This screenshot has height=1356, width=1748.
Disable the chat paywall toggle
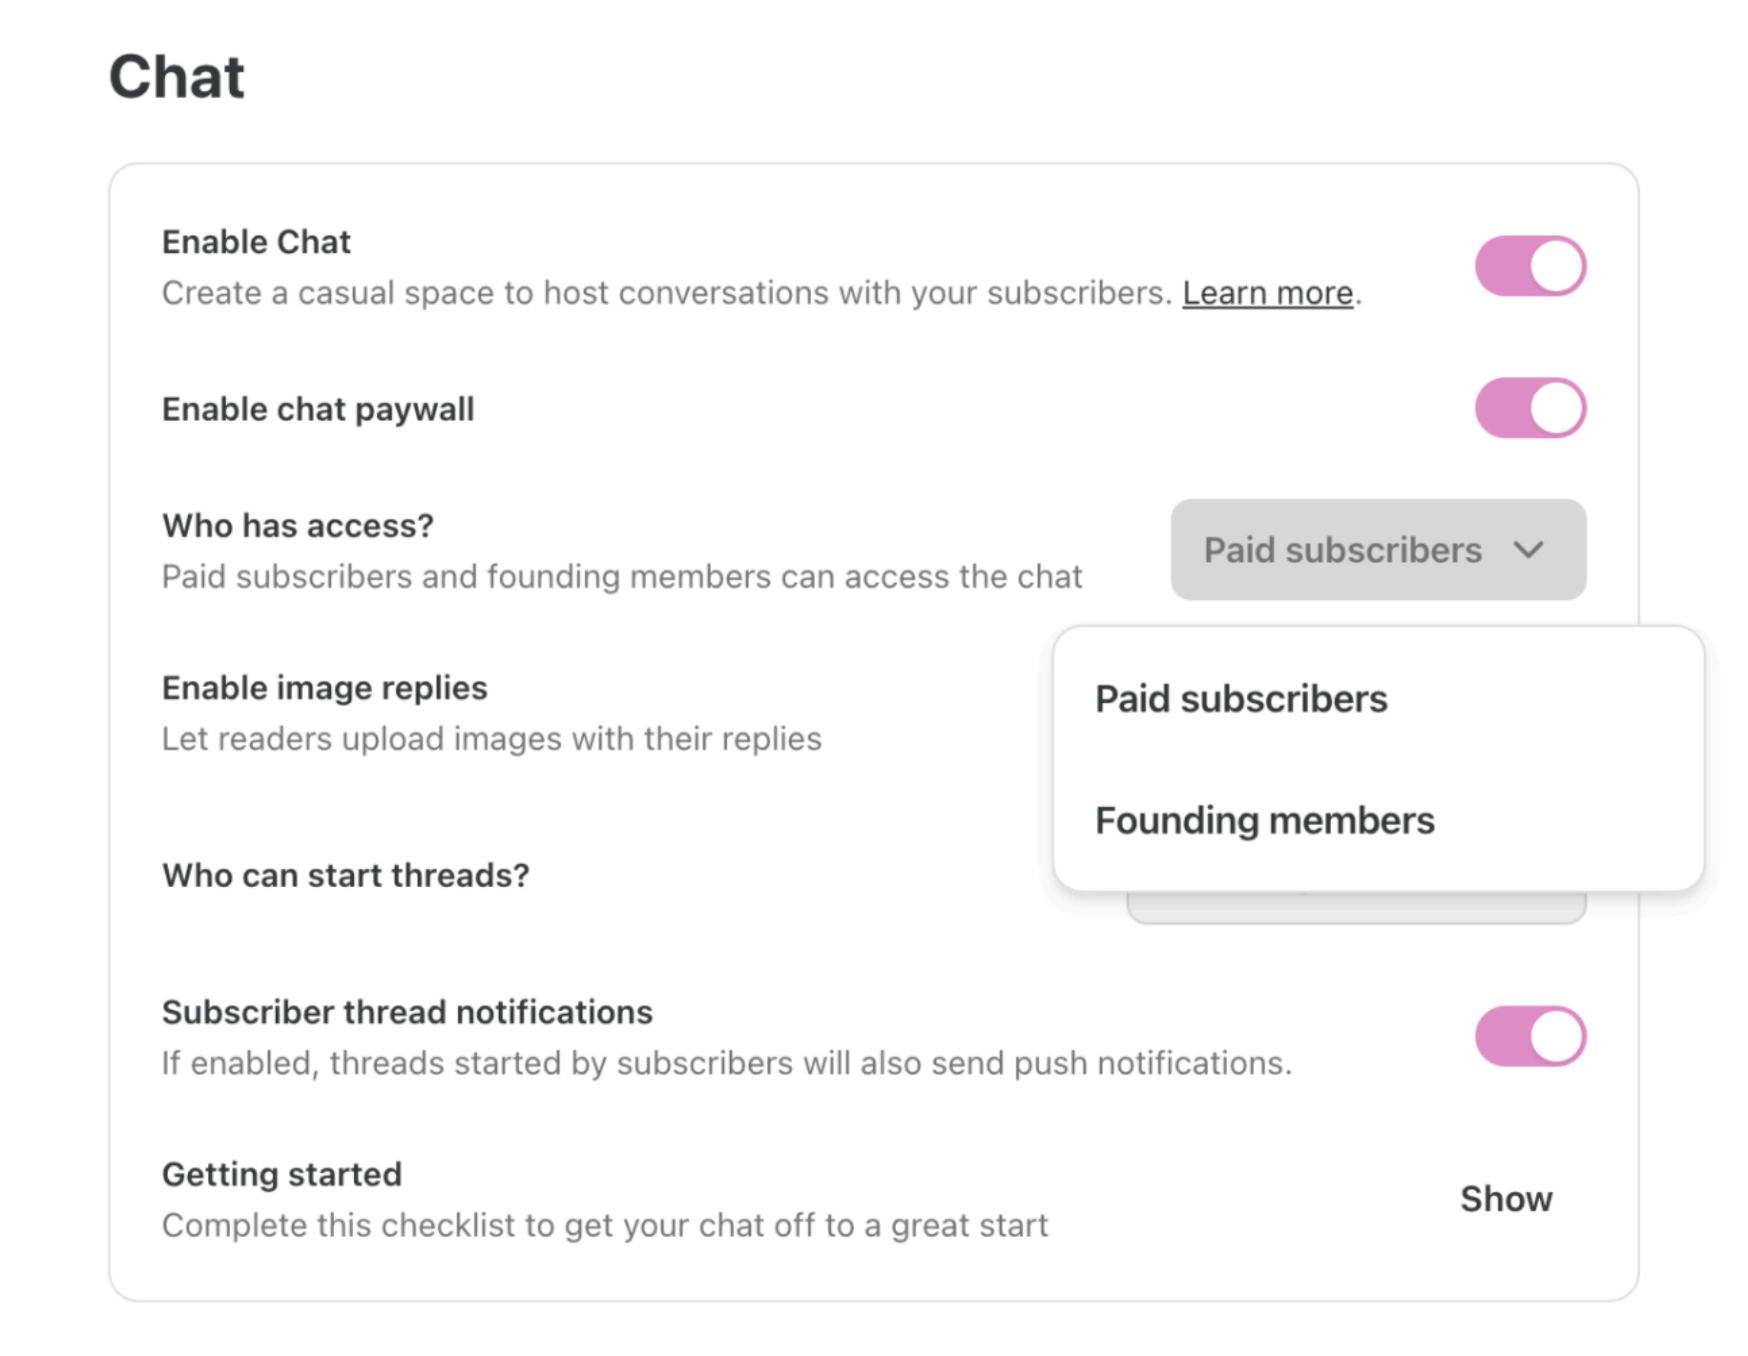click(x=1530, y=408)
